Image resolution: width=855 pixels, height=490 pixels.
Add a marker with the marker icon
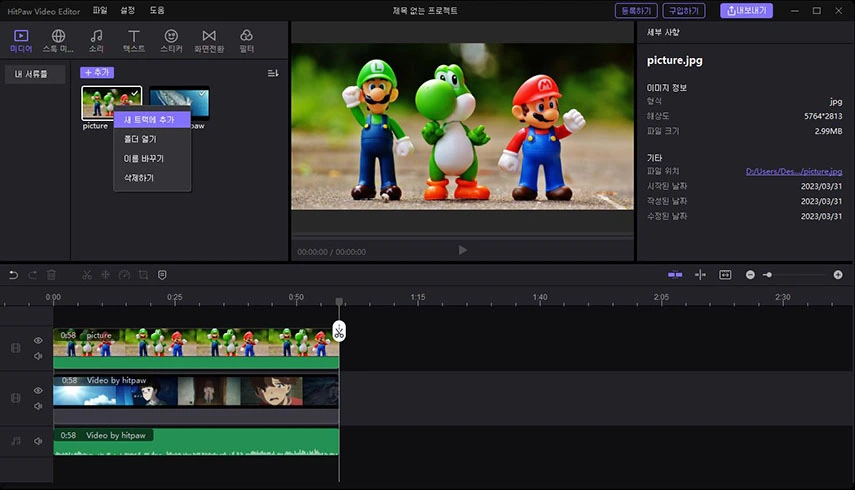pyautogui.click(x=162, y=275)
